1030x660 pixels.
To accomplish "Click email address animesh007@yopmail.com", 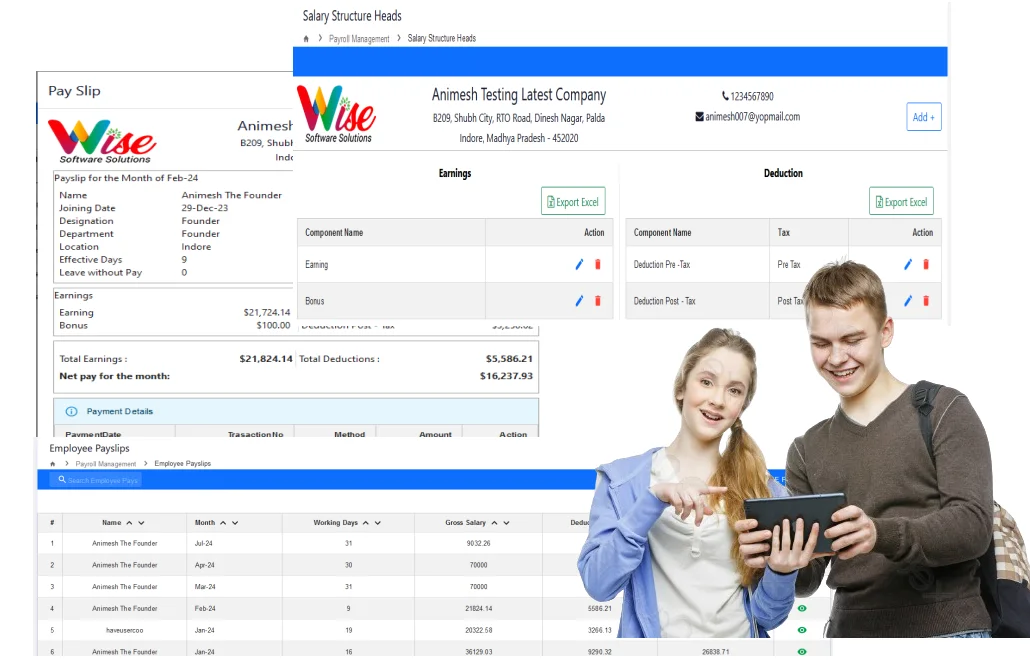I will coord(753,117).
